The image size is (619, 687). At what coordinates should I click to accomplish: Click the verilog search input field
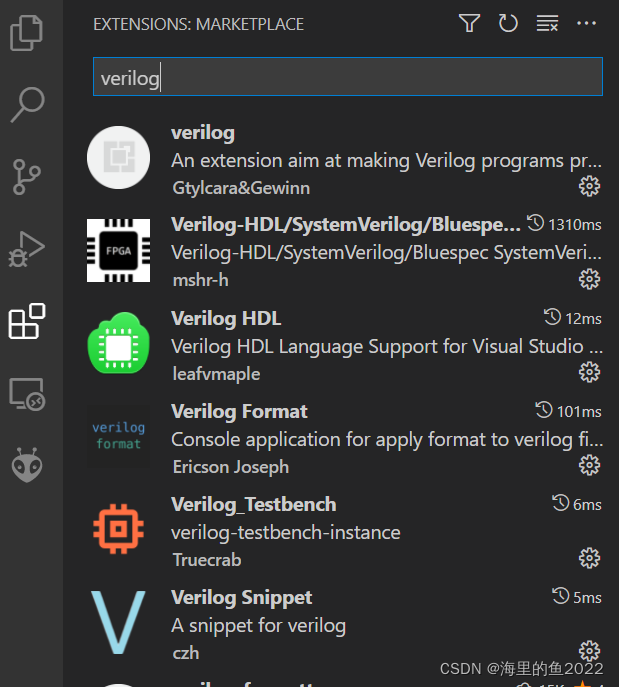(348, 77)
